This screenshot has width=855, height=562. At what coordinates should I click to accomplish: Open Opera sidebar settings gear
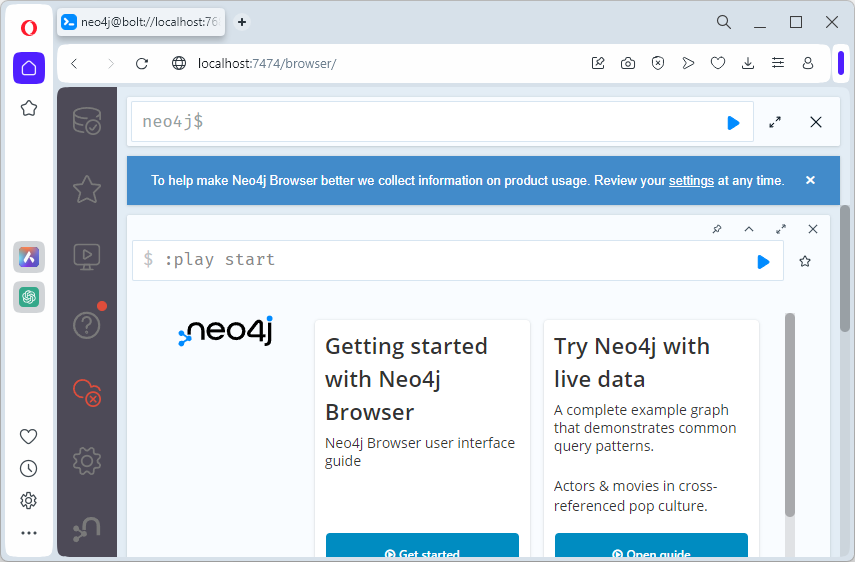click(28, 500)
